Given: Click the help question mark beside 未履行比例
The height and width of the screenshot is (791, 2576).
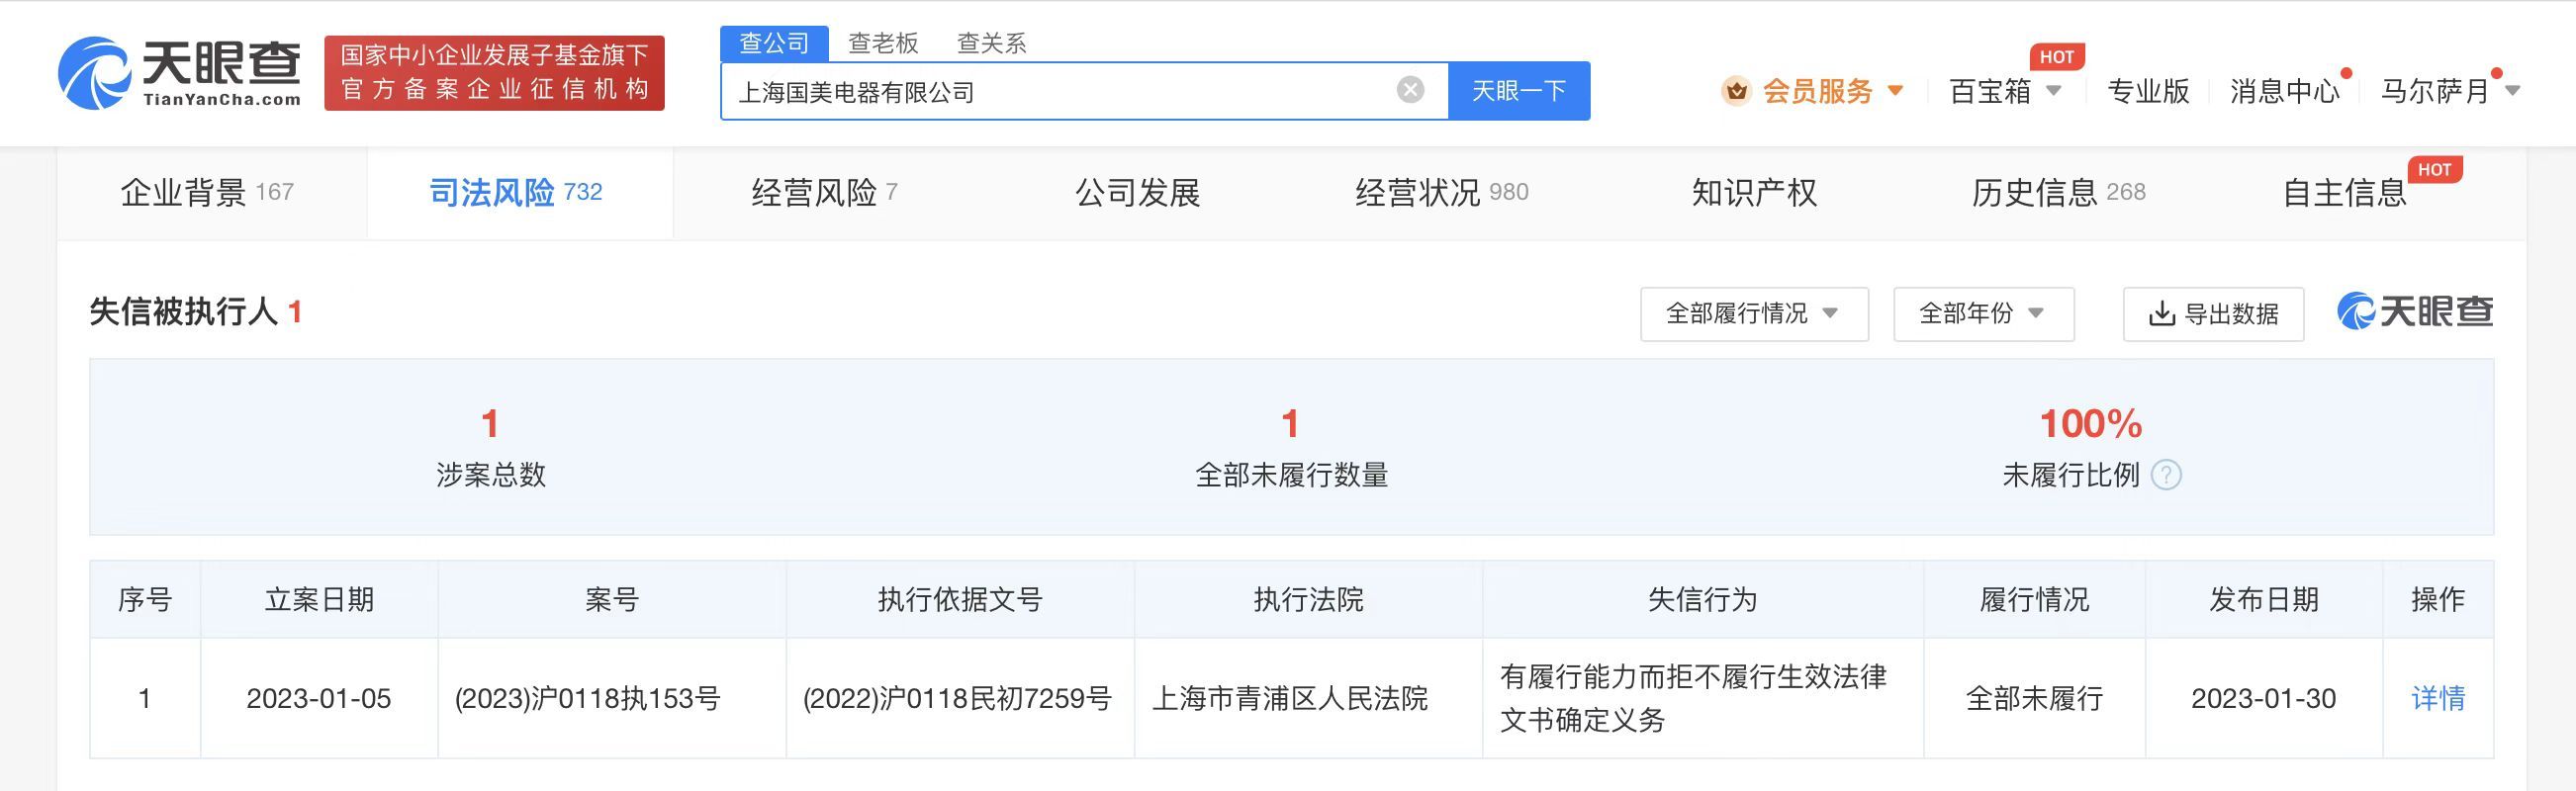Looking at the screenshot, I should pyautogui.click(x=2165, y=475).
